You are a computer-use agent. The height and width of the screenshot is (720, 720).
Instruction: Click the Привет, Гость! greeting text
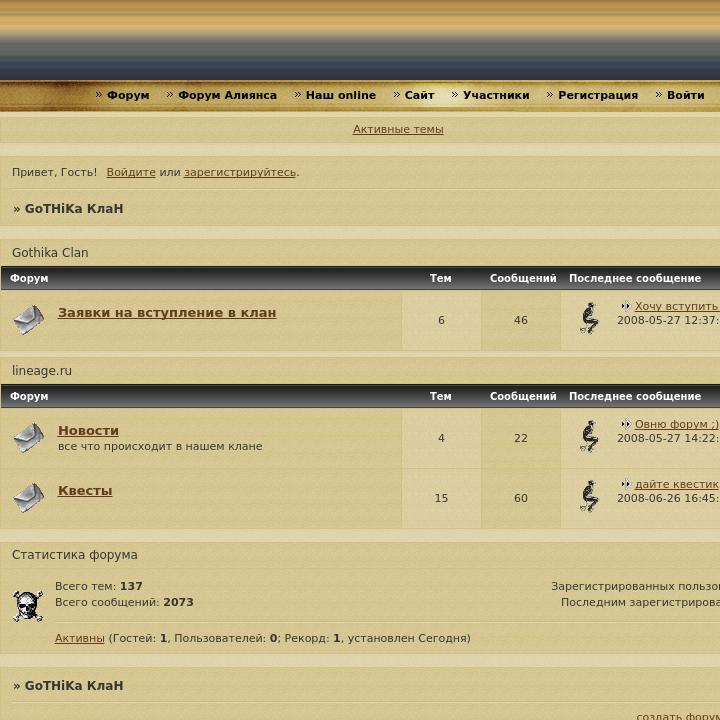click(x=55, y=172)
